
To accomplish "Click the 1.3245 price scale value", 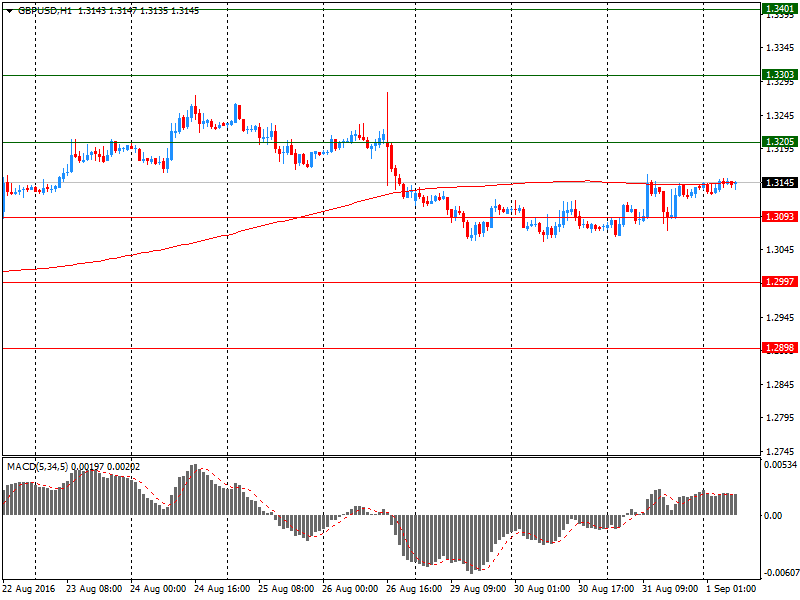I will (x=780, y=116).
